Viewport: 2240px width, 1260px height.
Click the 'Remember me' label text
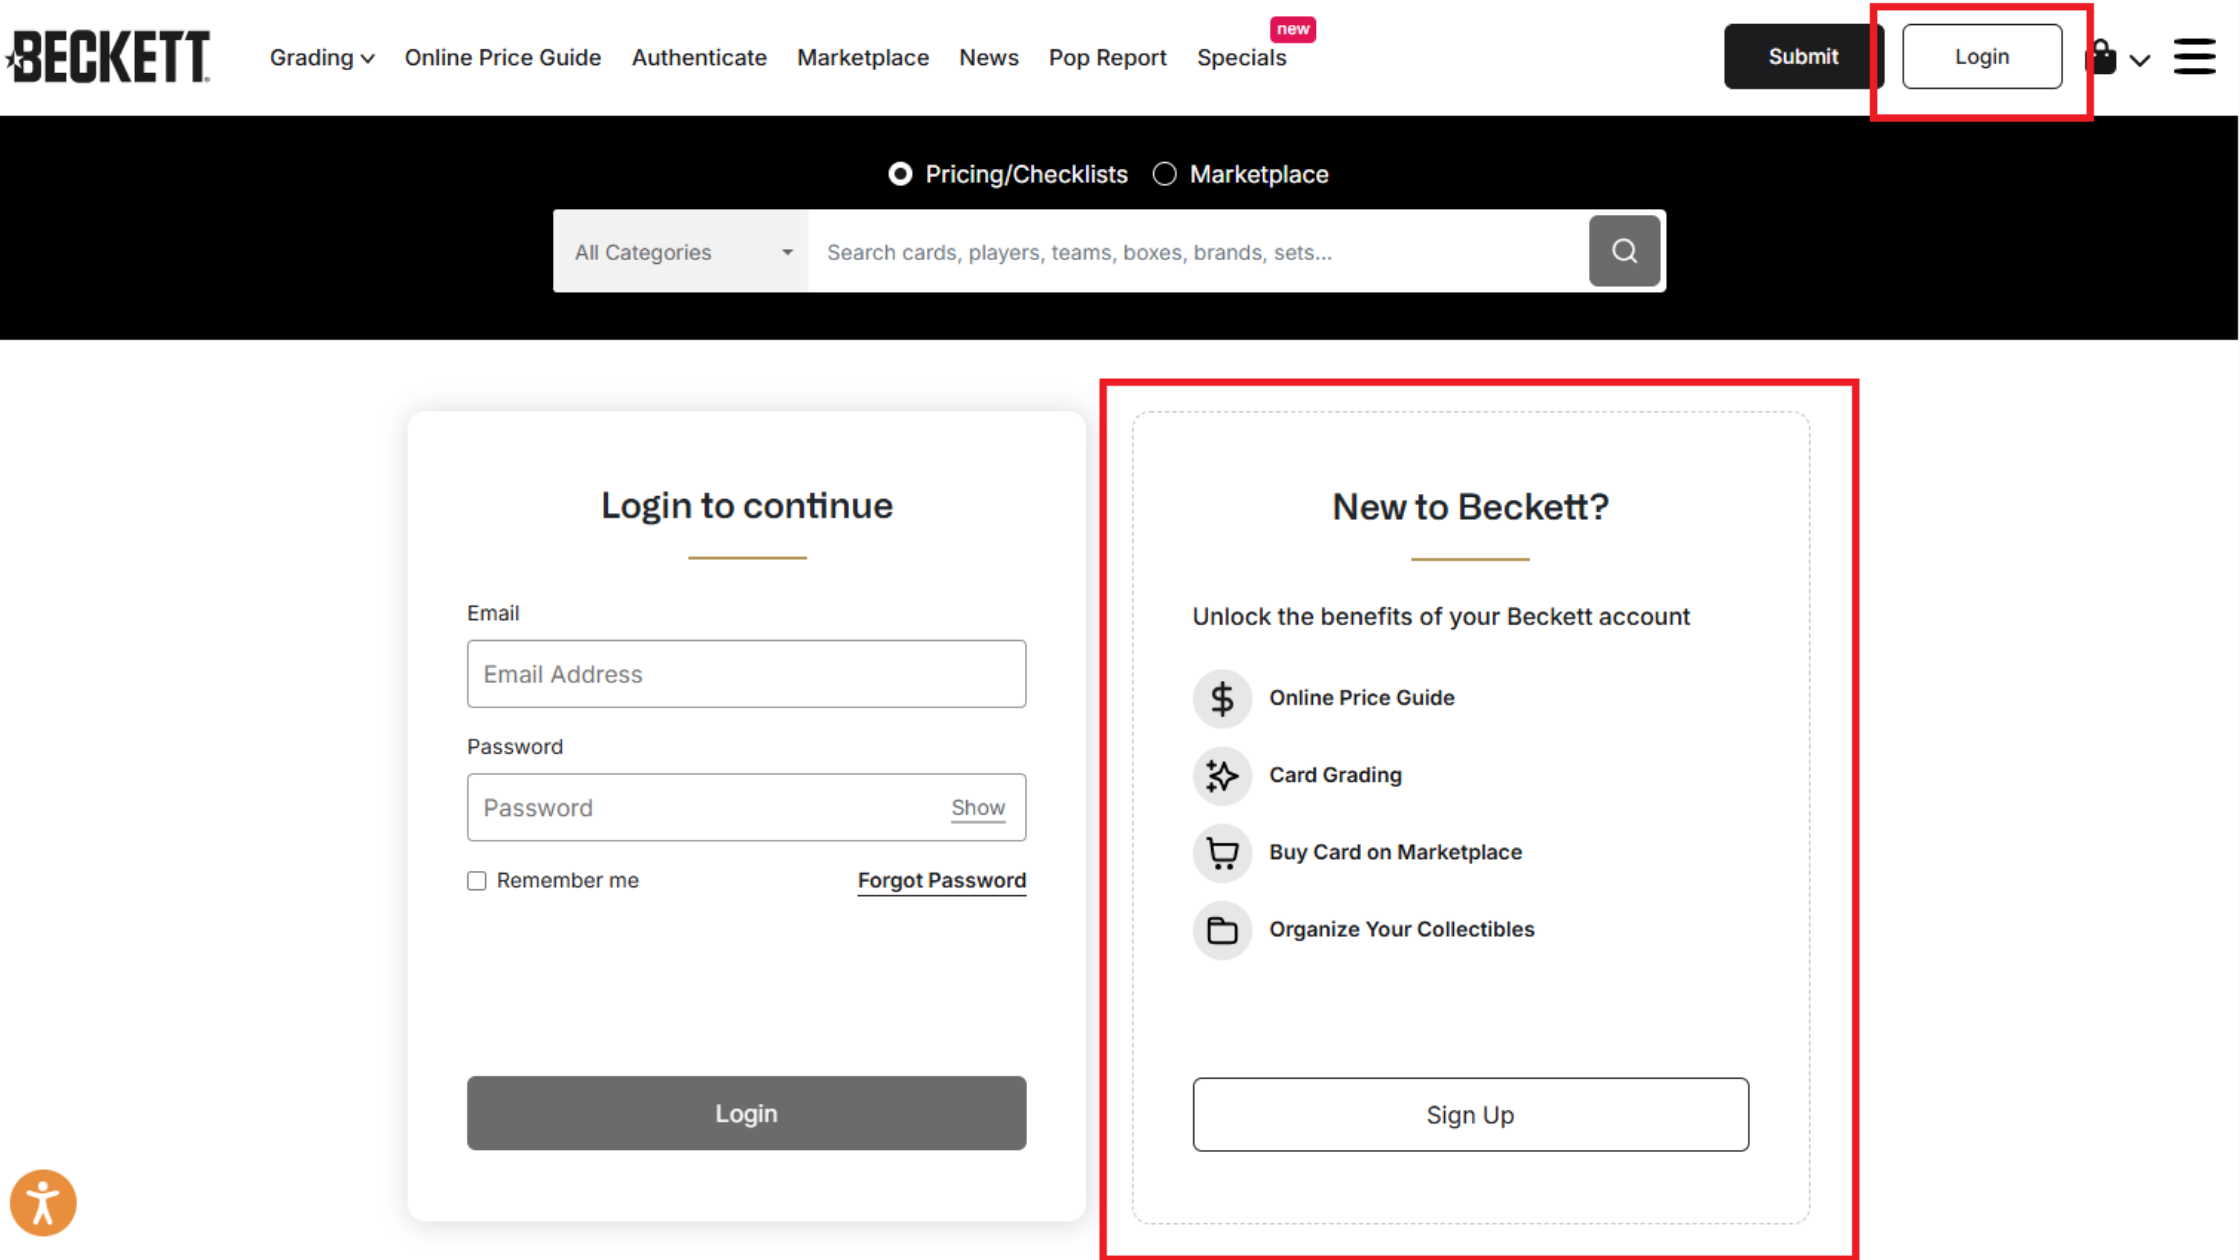[568, 881]
